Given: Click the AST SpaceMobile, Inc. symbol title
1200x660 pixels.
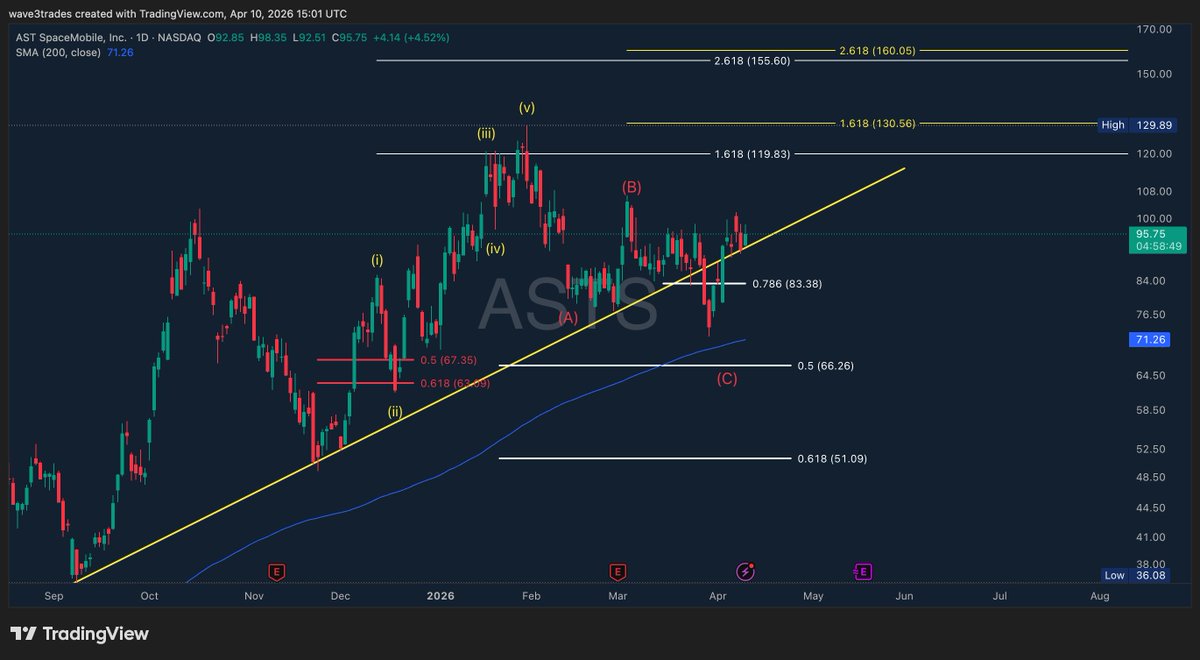Looking at the screenshot, I should pos(69,37).
